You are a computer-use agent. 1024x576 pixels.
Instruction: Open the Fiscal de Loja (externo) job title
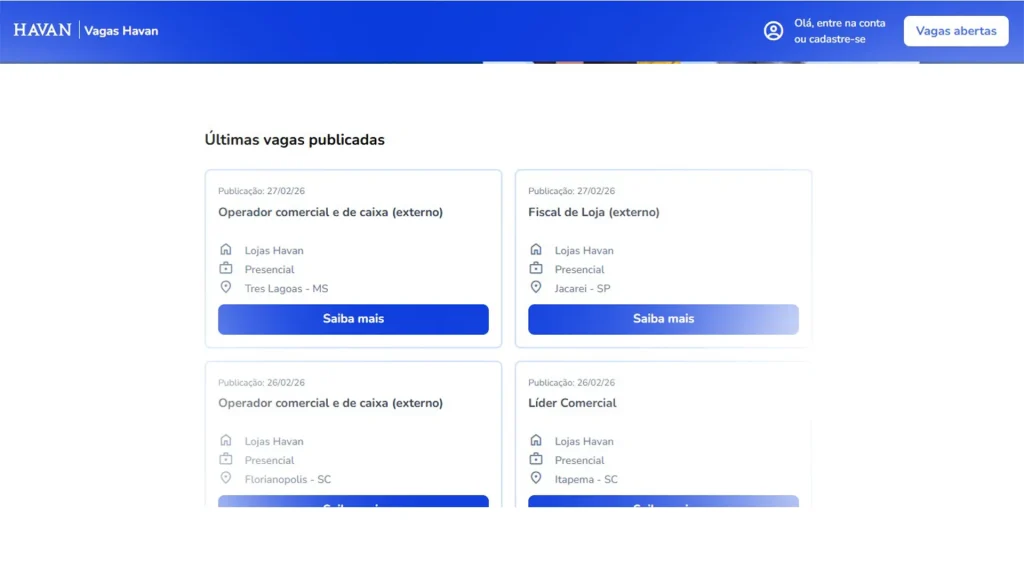coord(593,212)
